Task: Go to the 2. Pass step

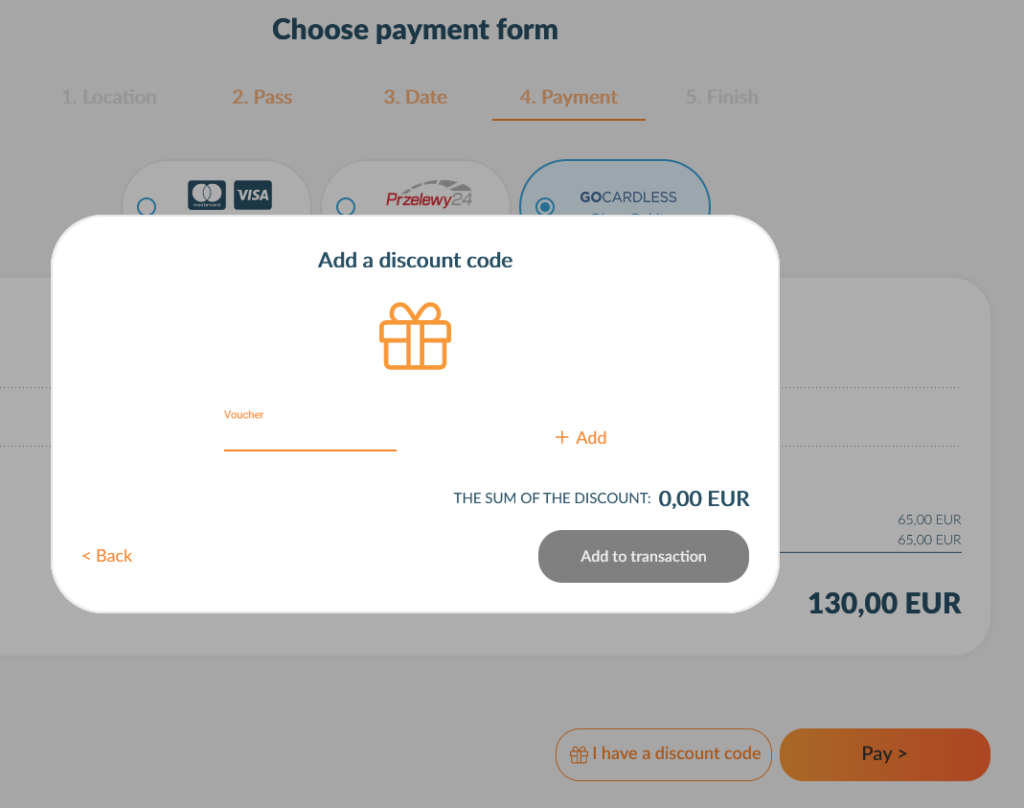Action: click(262, 97)
